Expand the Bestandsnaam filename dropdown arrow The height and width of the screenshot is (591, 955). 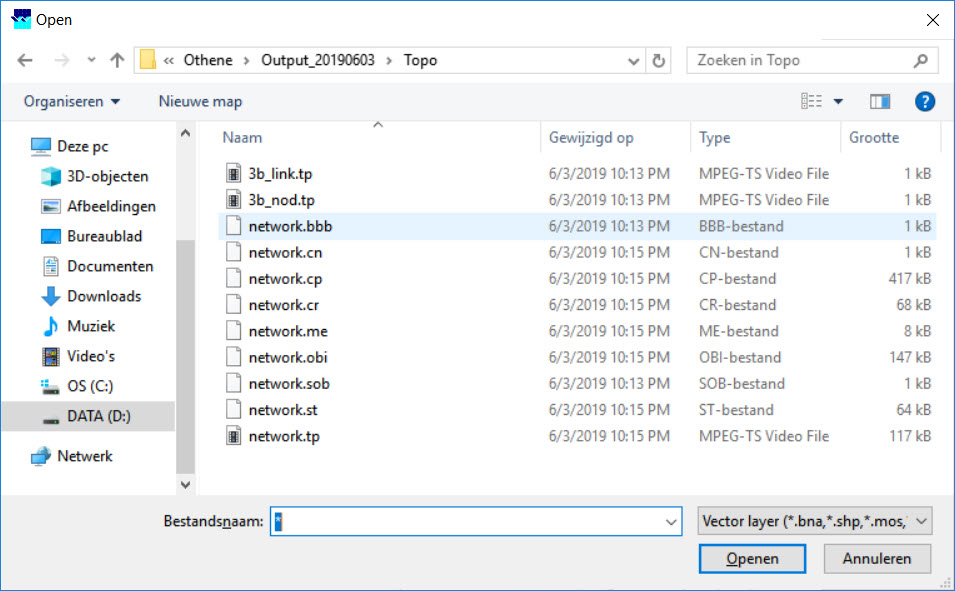click(x=671, y=521)
